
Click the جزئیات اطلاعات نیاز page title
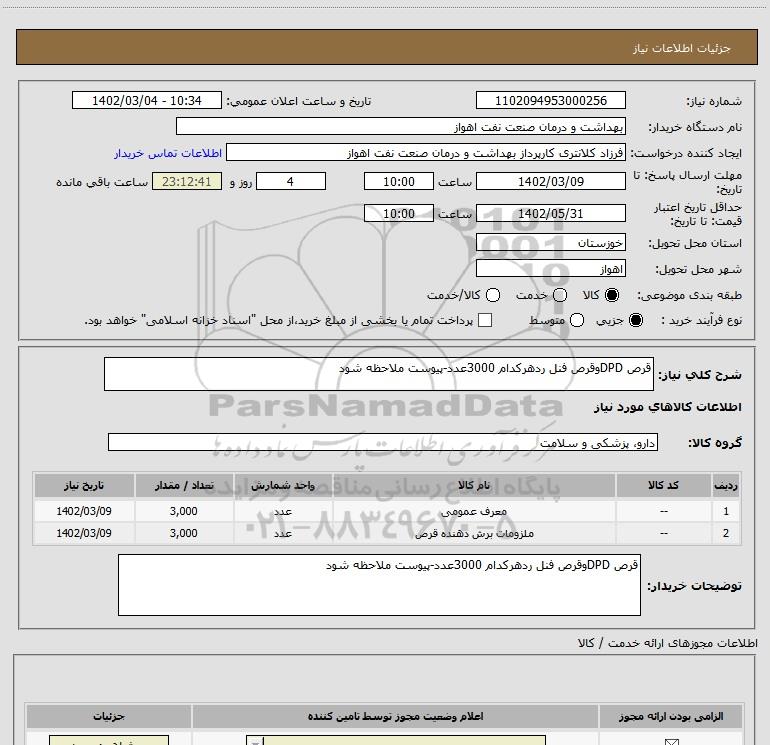682,48
